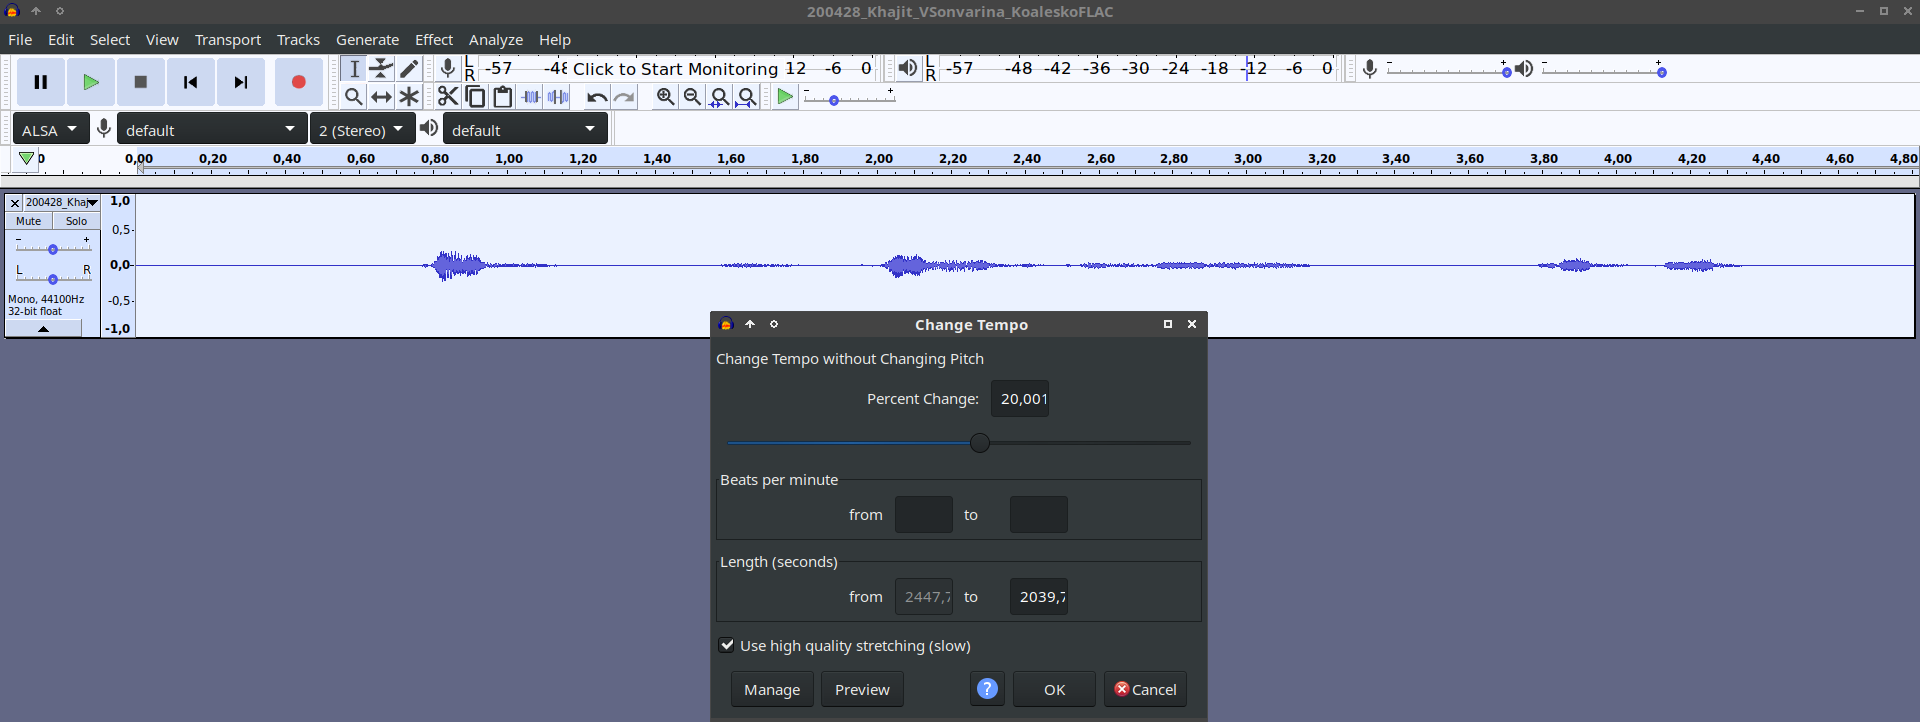
Task: Click OK in Change Tempo dialog
Action: [1054, 689]
